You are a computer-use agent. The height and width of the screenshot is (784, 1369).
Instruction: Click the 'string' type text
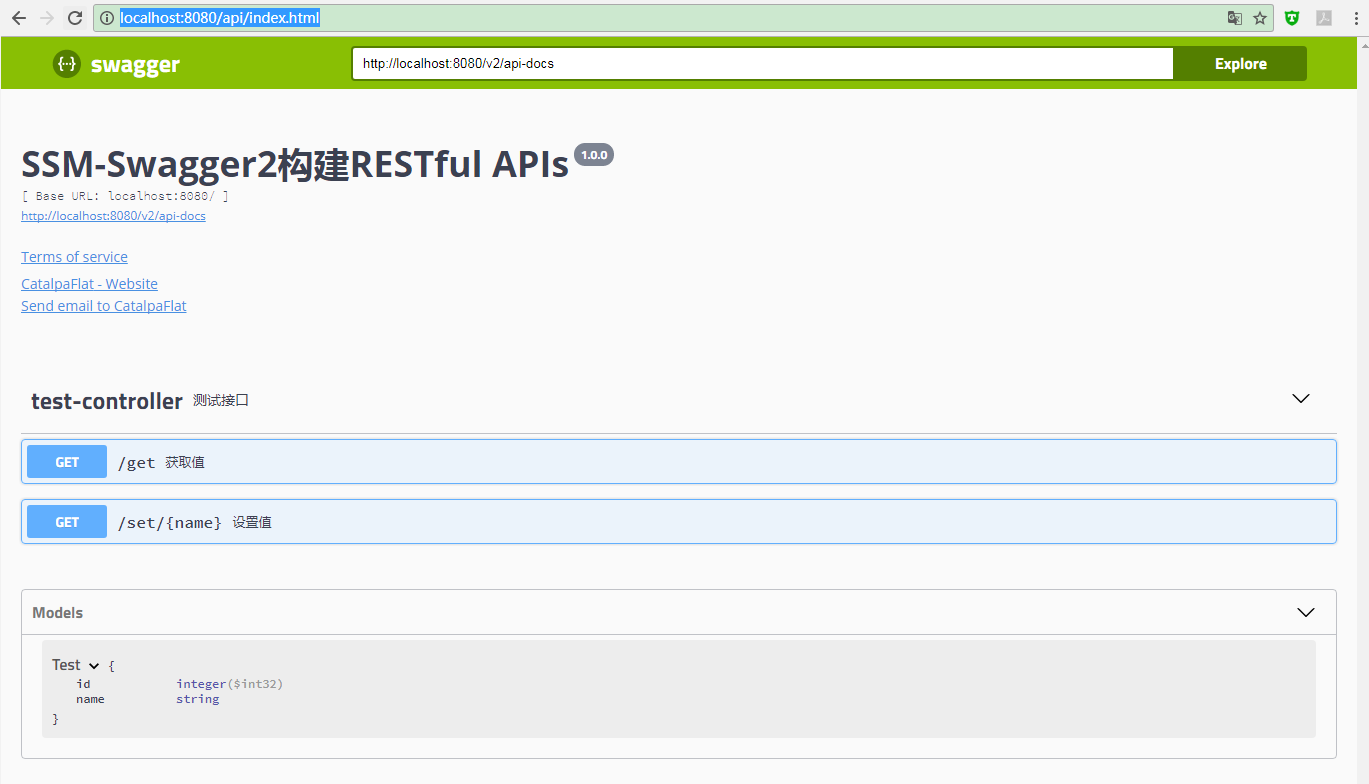(x=198, y=699)
